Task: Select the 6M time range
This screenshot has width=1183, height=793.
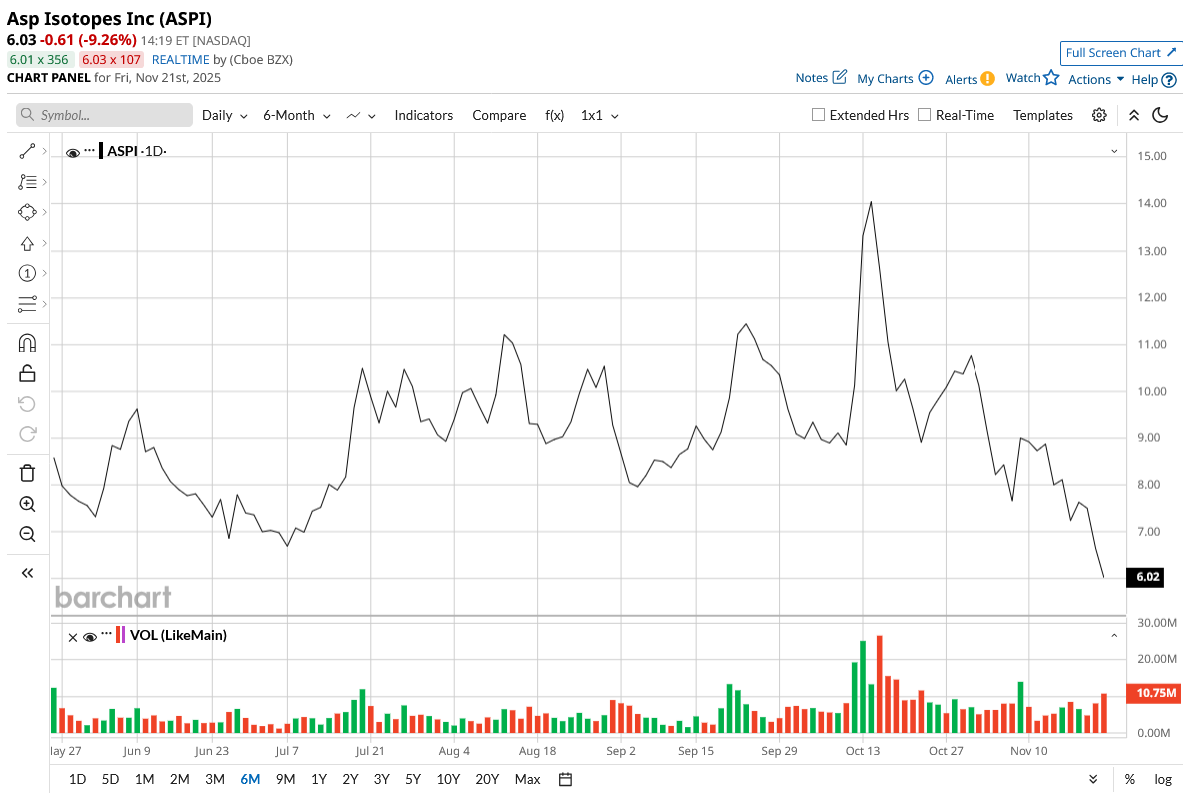Action: 250,779
